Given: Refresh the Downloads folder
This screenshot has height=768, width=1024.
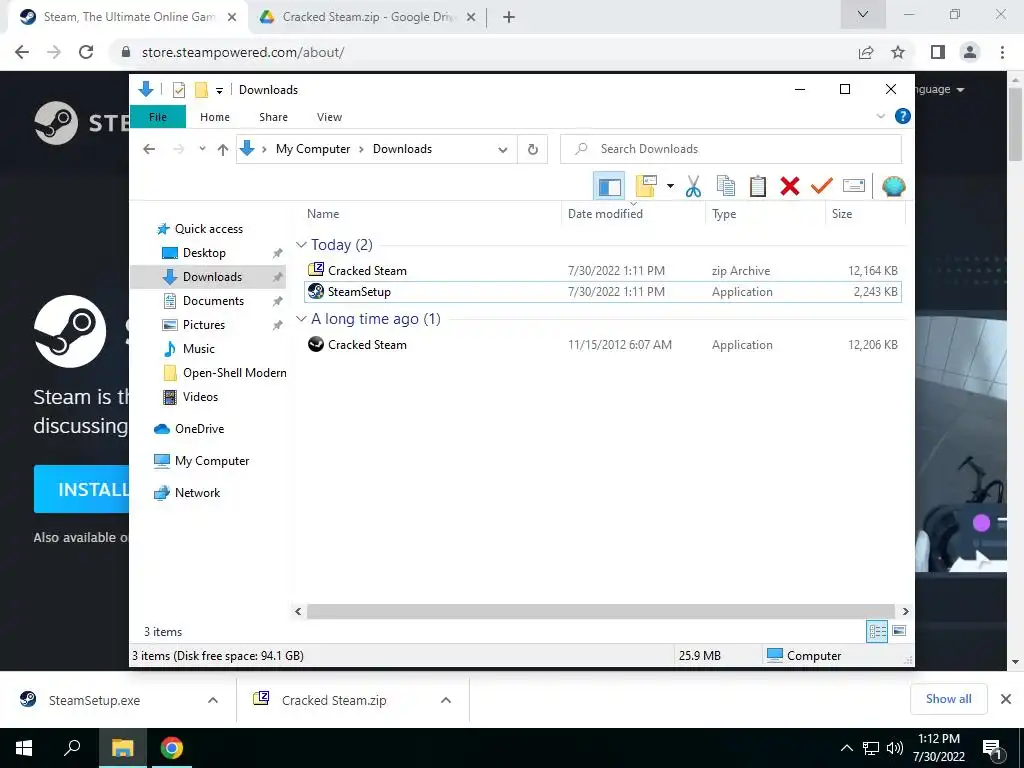Looking at the screenshot, I should tap(533, 150).
